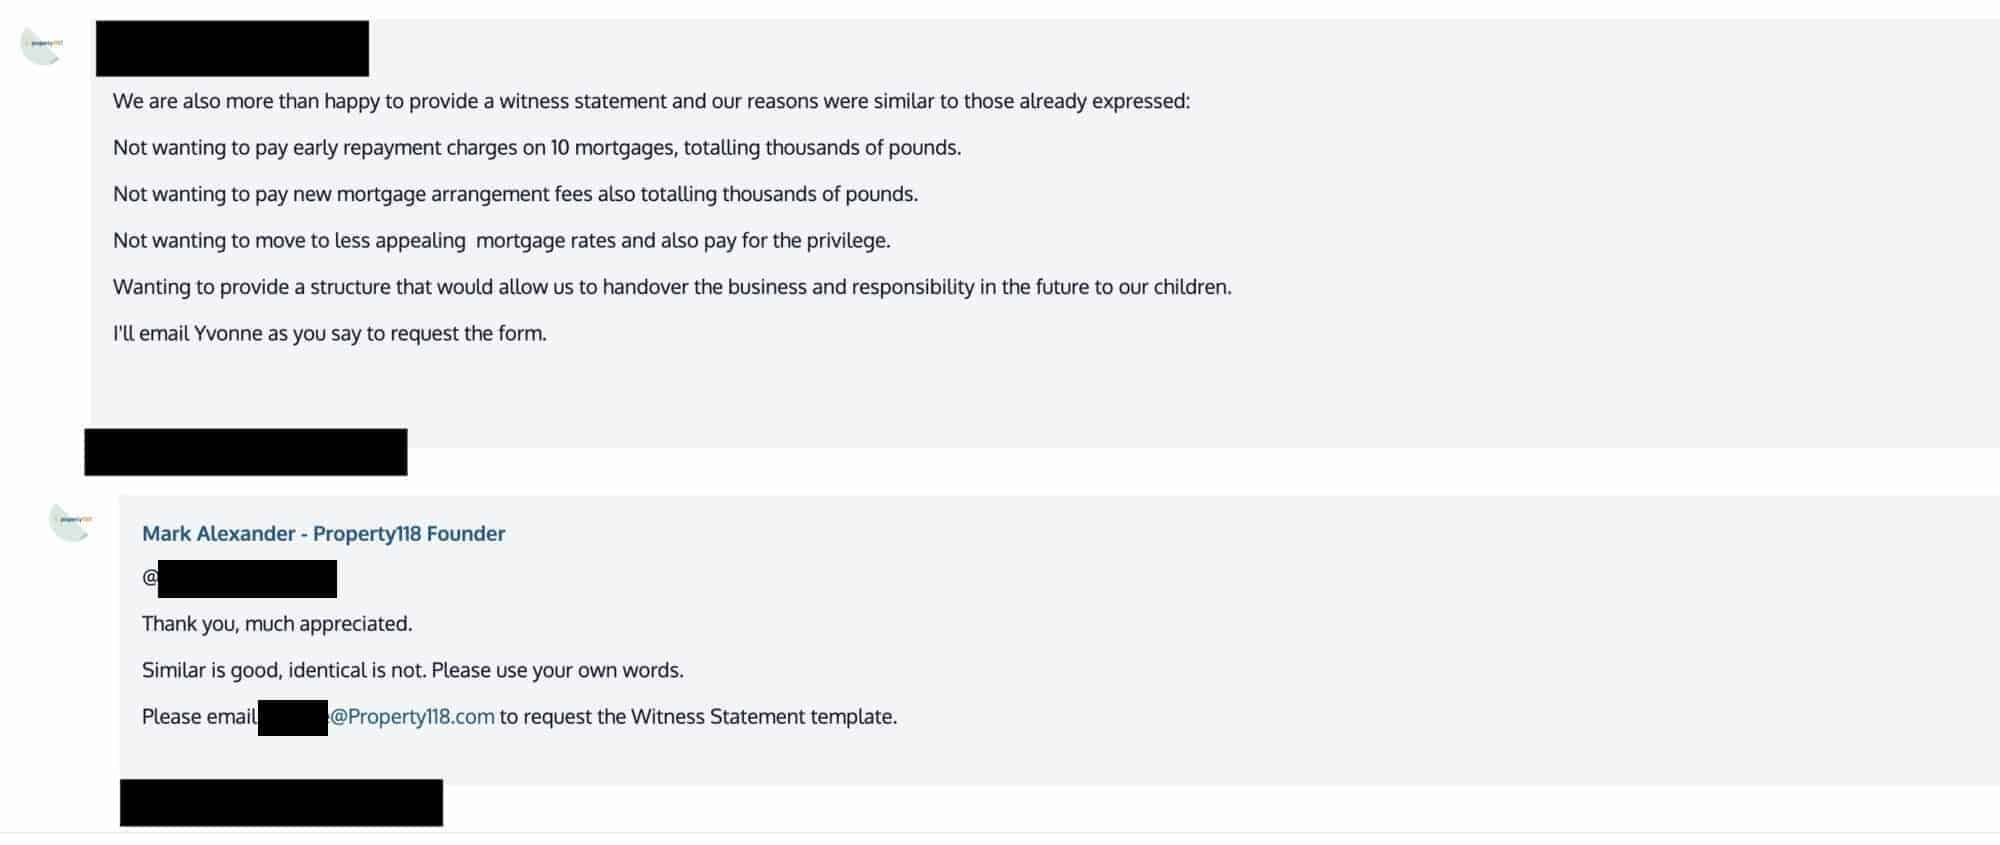Click the line about handing business to children
This screenshot has height=845, width=2000.
[x=672, y=287]
